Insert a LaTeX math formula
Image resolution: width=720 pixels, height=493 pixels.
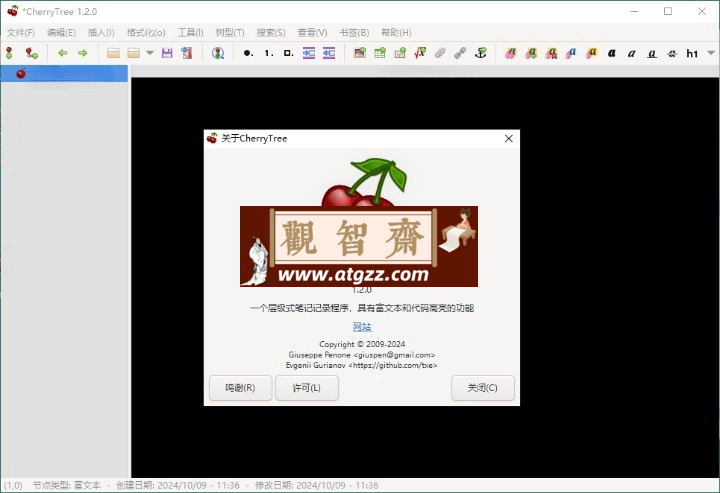(420, 53)
